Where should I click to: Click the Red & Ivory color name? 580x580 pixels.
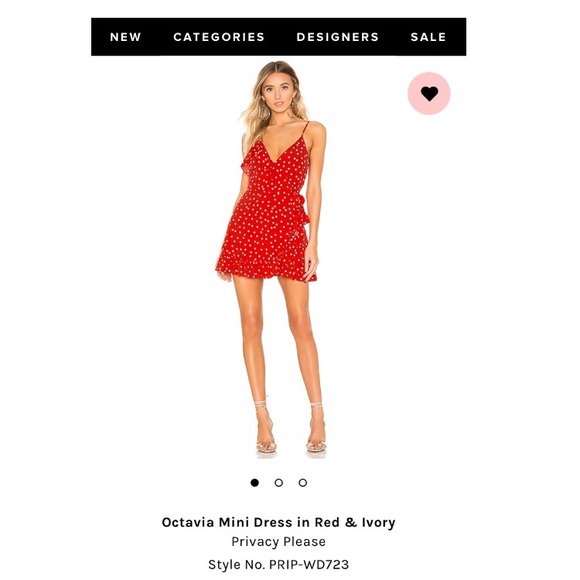pyautogui.click(x=355, y=522)
